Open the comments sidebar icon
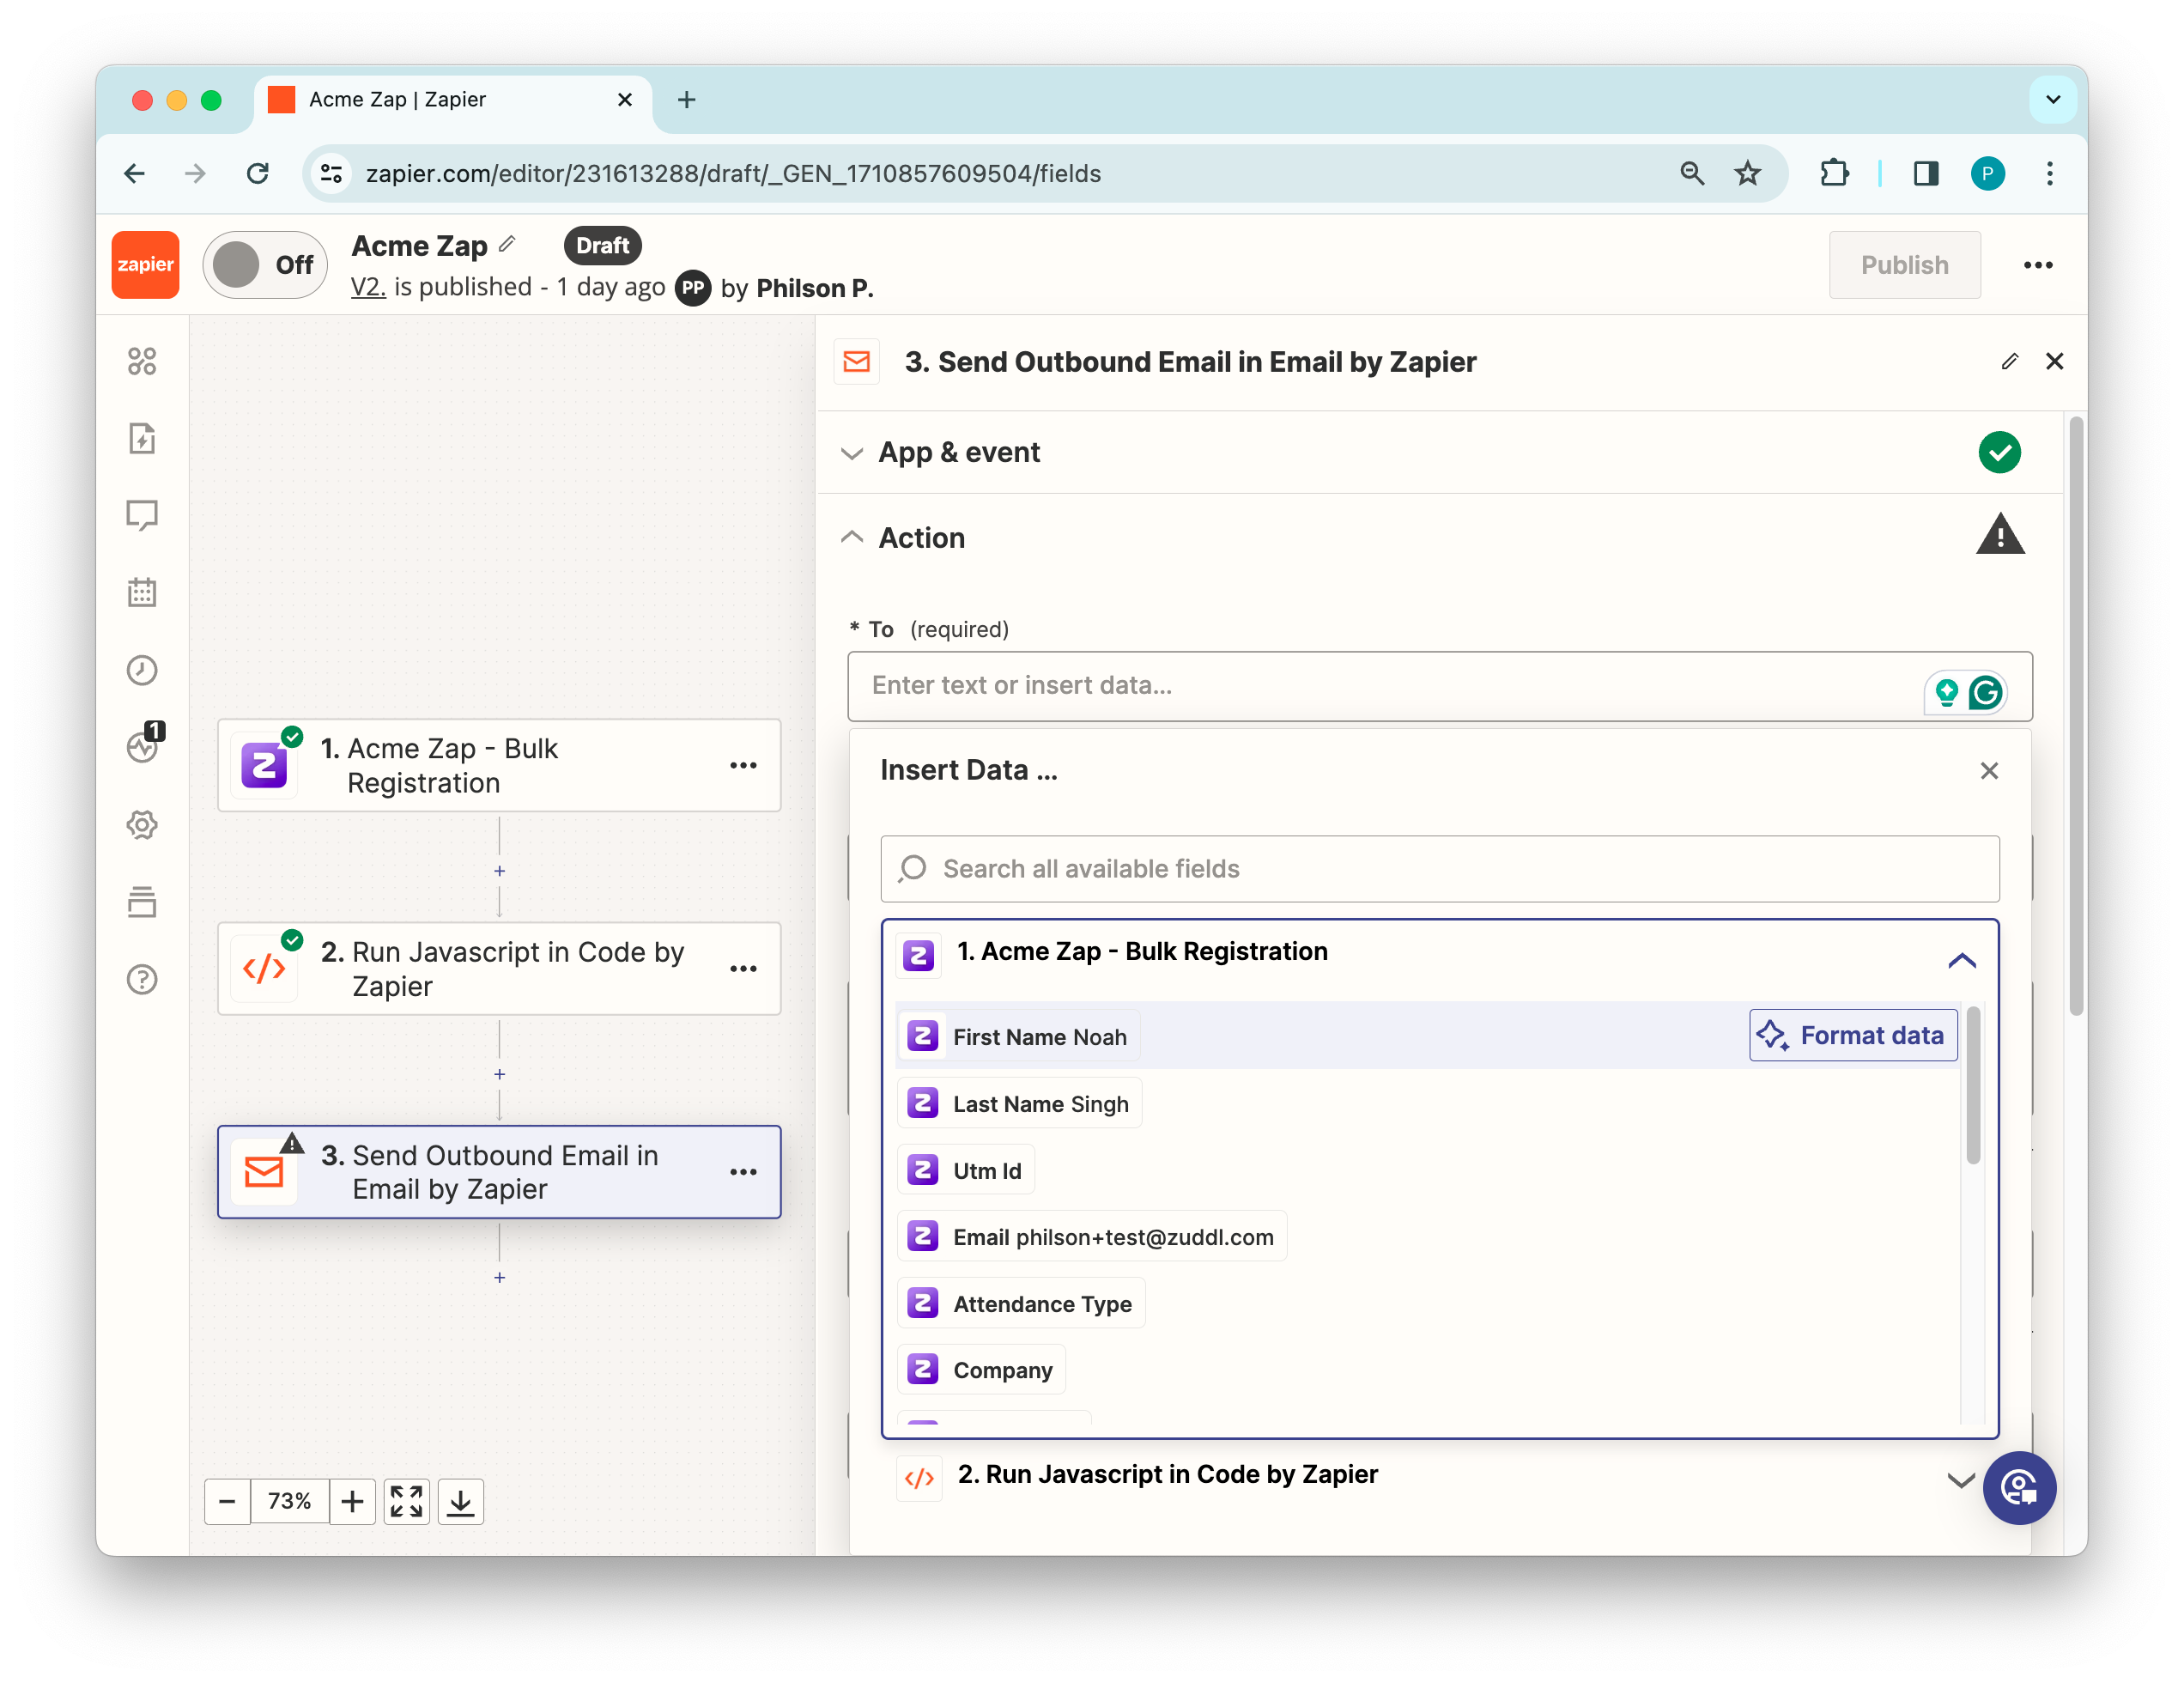Image resolution: width=2184 pixels, height=1683 pixels. click(x=142, y=515)
